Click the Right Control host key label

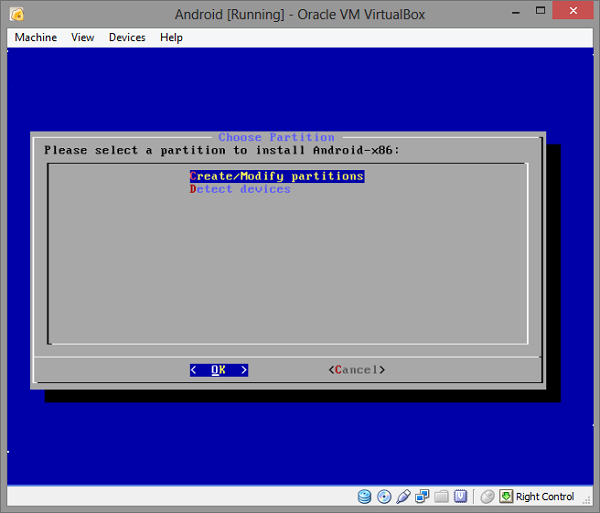[x=545, y=497]
